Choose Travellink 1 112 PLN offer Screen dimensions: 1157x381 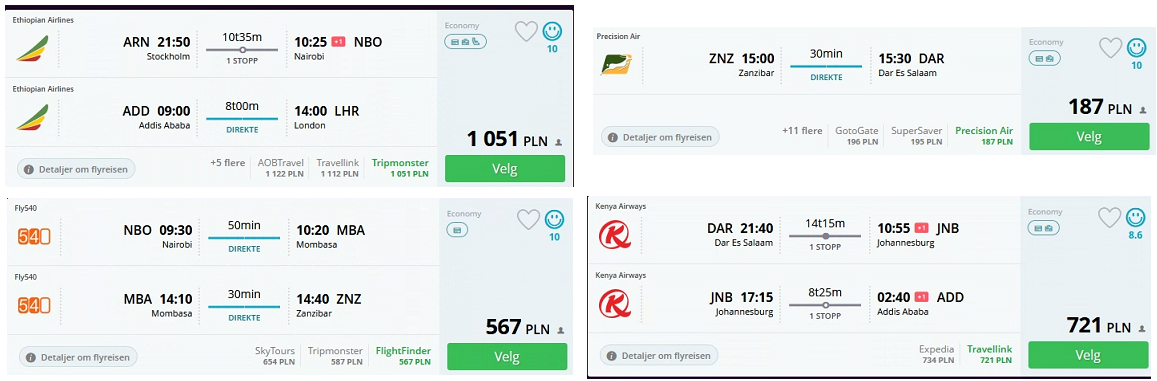[337, 168]
